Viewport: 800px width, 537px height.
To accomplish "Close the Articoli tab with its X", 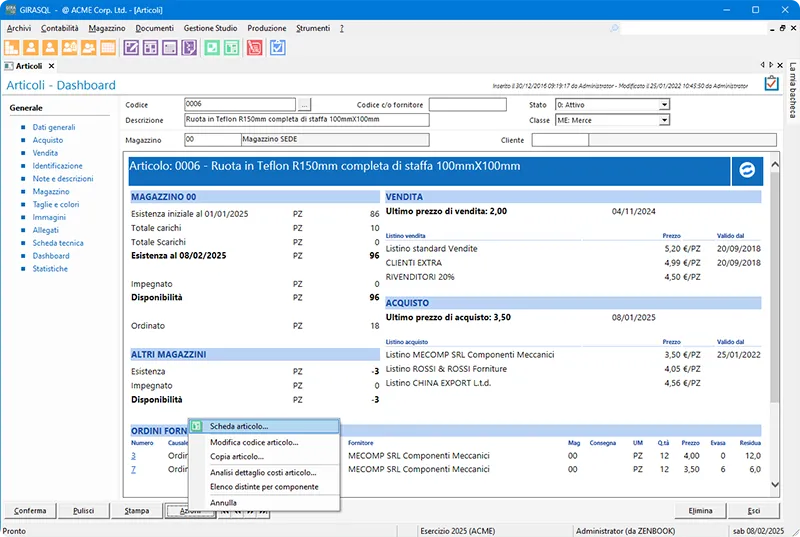I will 52,66.
